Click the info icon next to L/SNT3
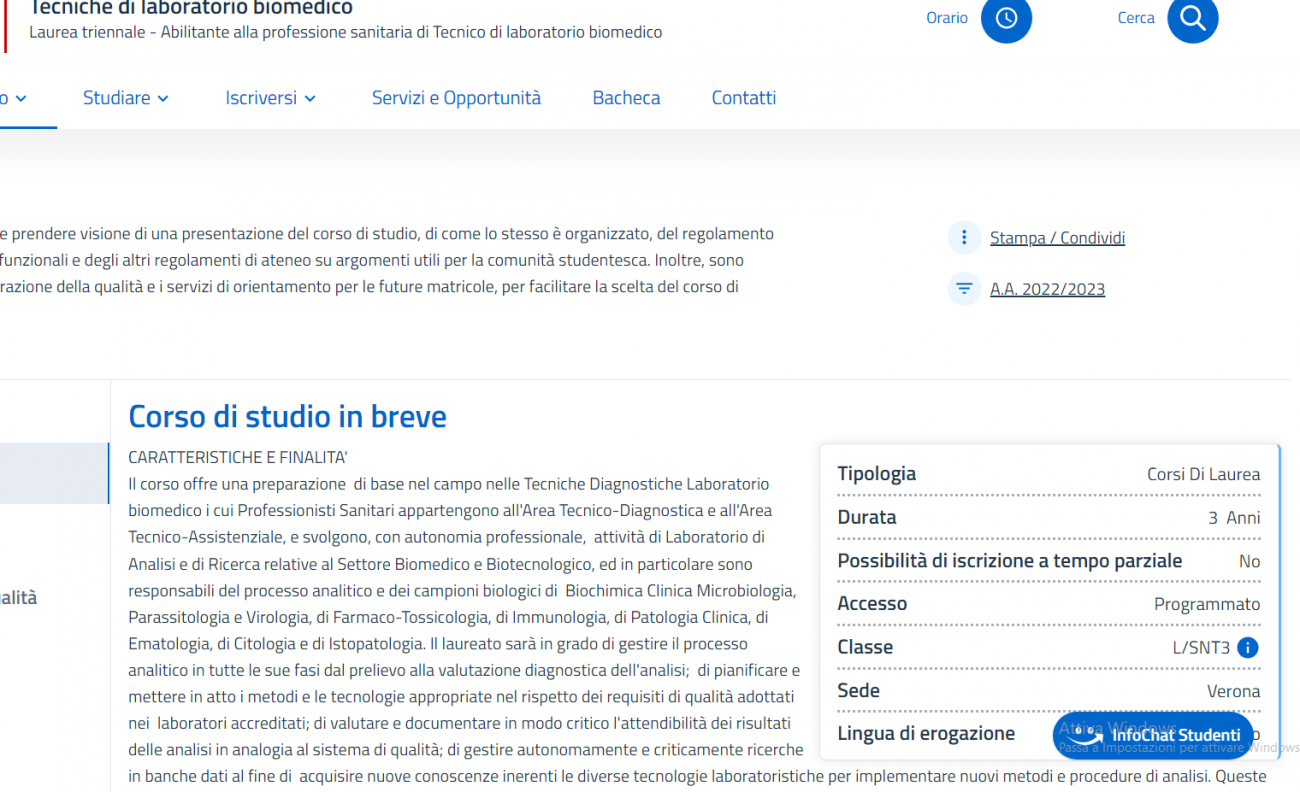Viewport: 1300px width, 792px height. (x=1247, y=647)
